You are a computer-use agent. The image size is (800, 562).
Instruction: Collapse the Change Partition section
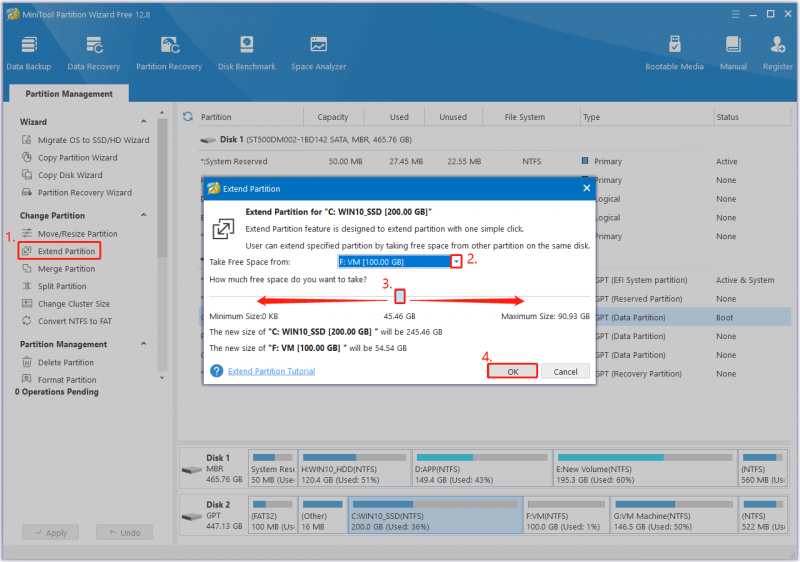click(x=144, y=215)
